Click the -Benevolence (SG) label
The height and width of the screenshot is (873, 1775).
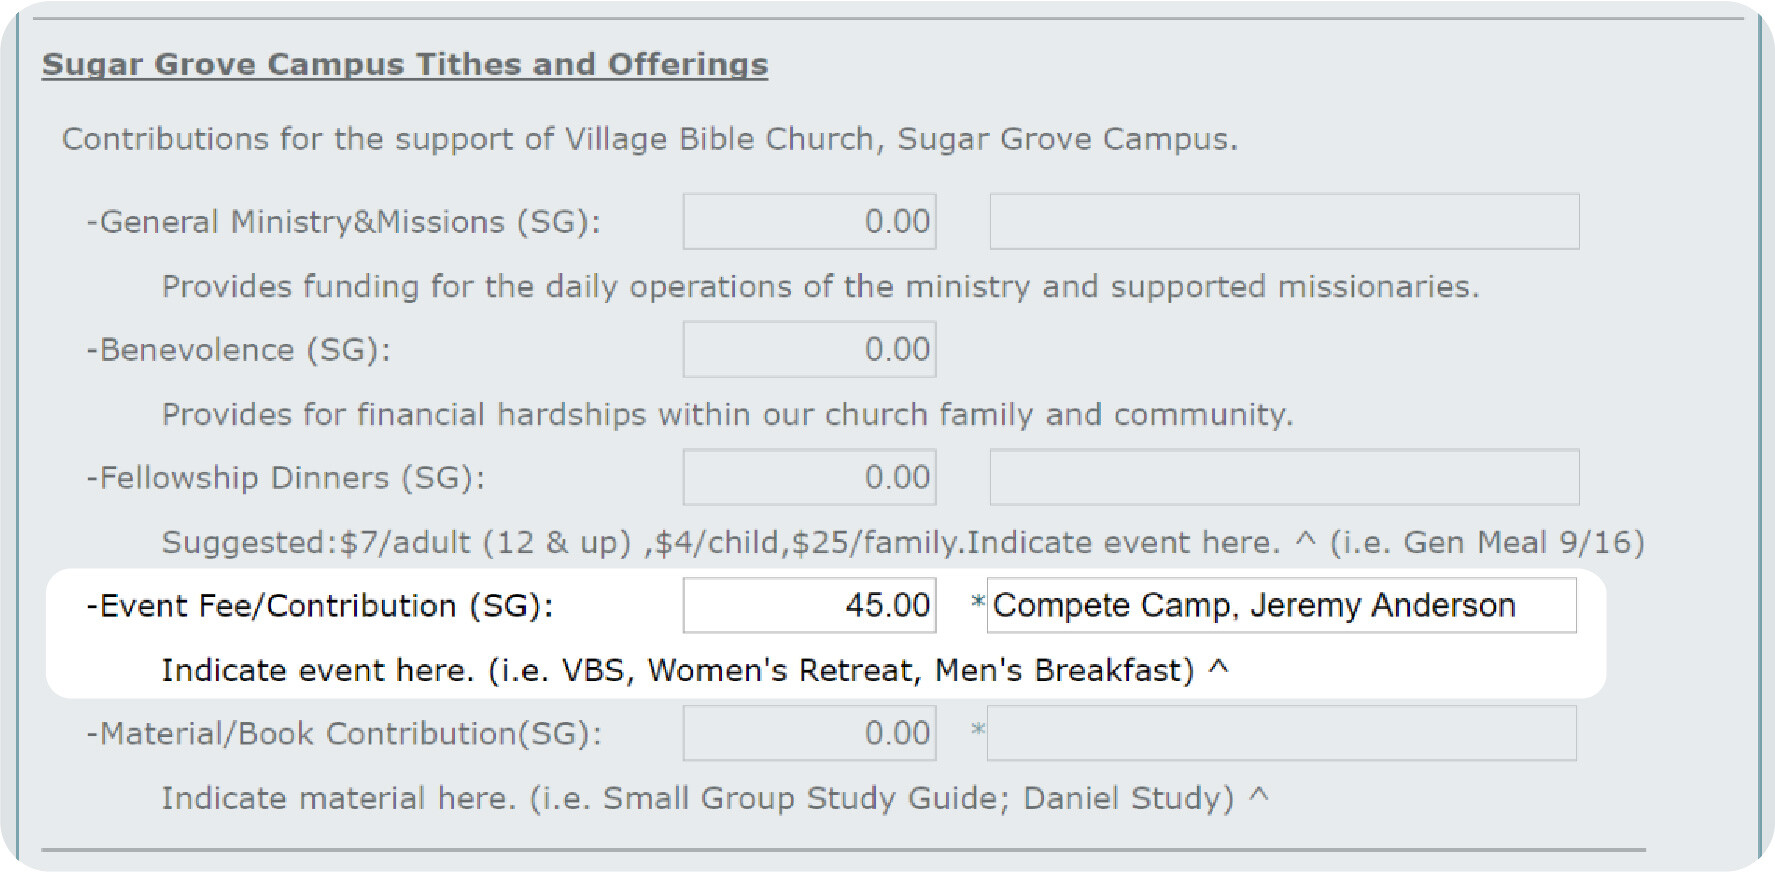point(238,350)
